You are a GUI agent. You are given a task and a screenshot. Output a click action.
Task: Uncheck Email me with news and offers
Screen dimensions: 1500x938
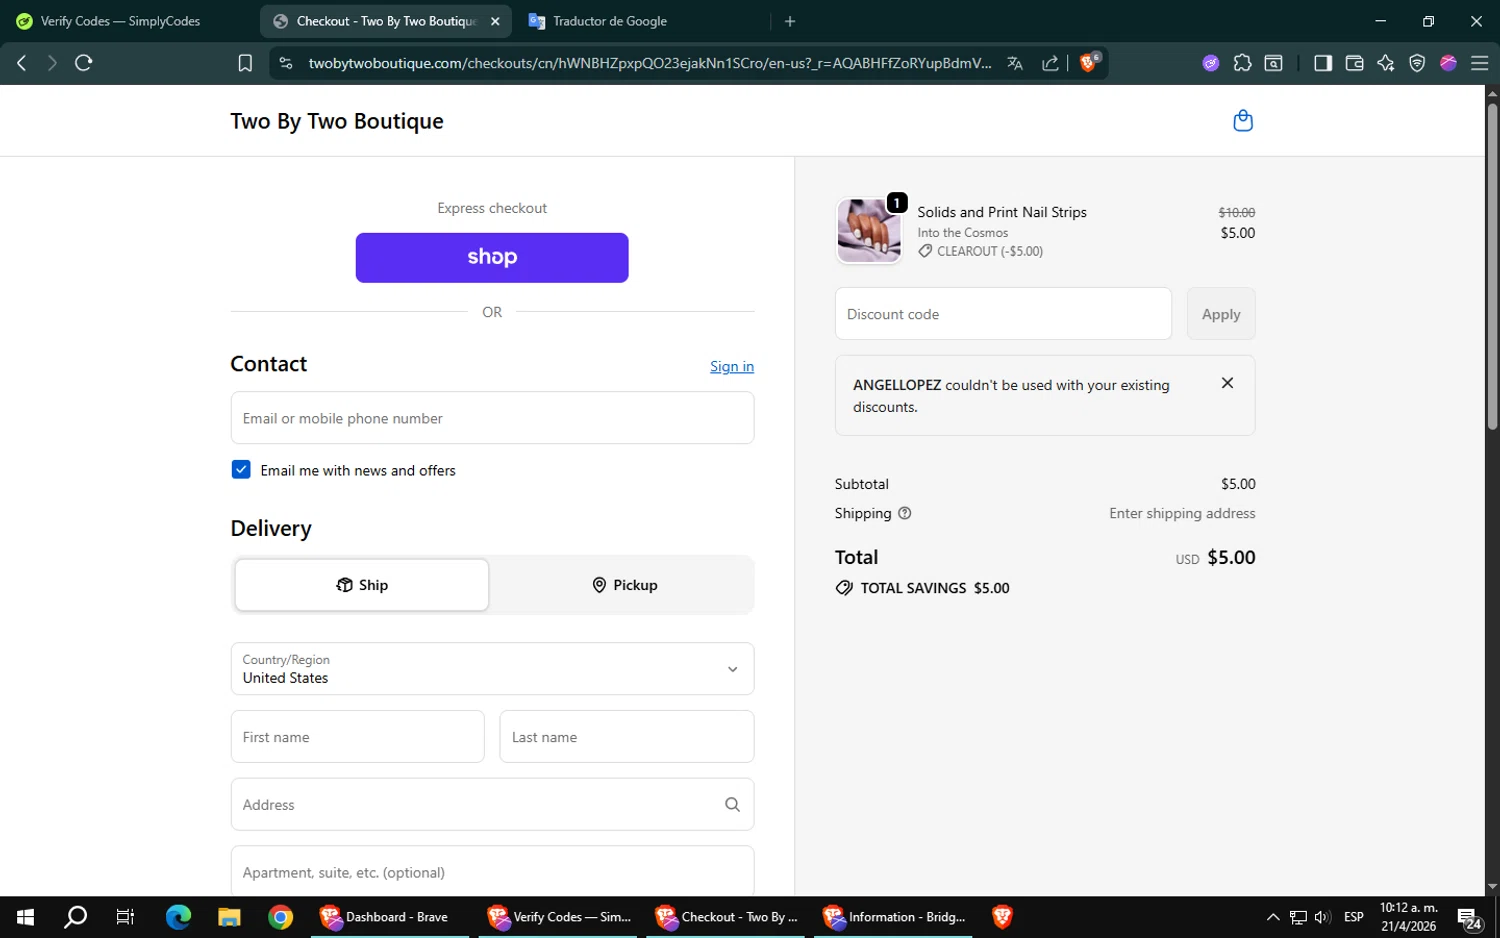click(241, 470)
